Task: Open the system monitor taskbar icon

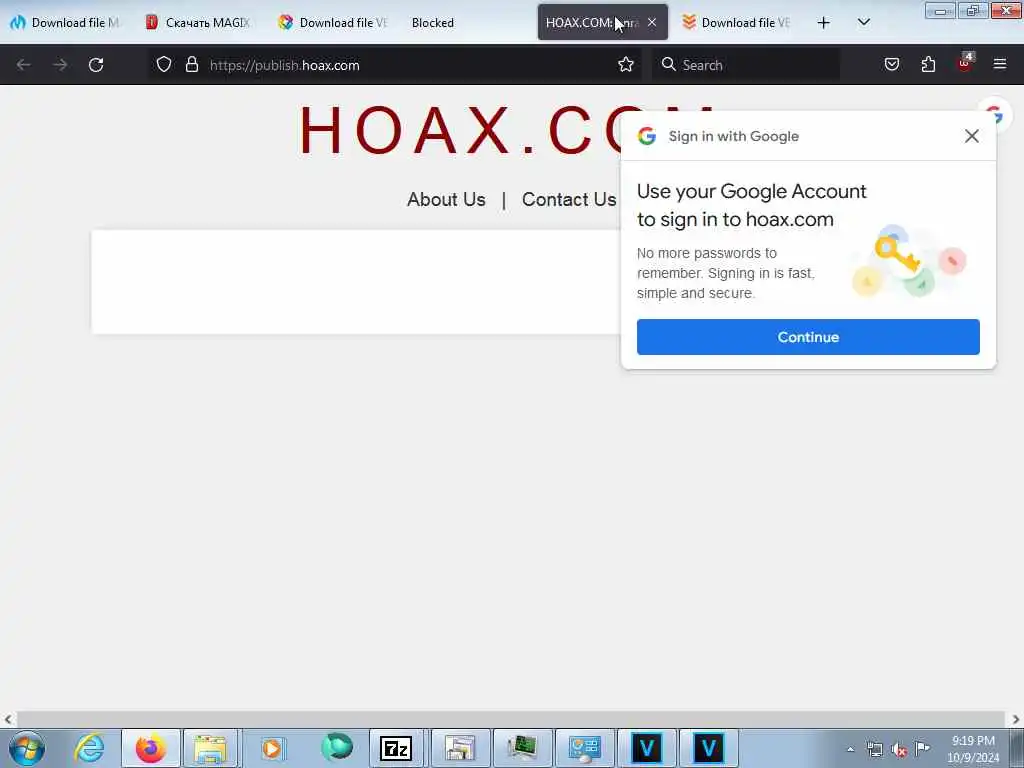Action: (522, 748)
